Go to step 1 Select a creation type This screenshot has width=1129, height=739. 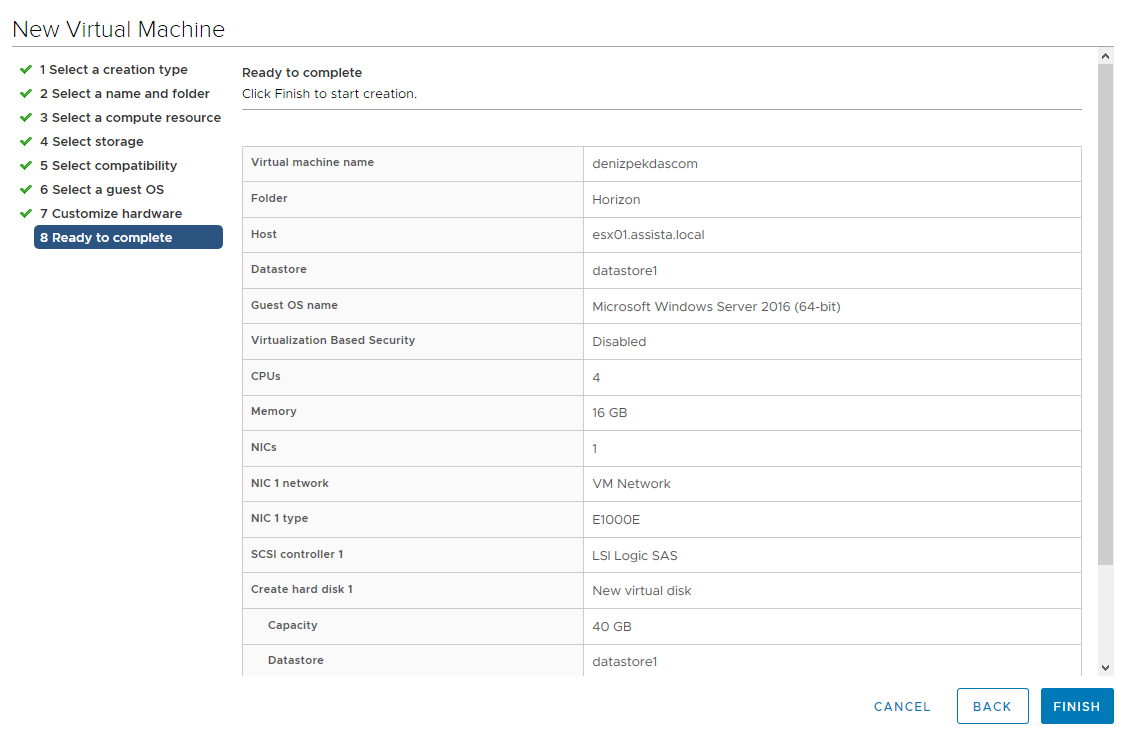[114, 69]
